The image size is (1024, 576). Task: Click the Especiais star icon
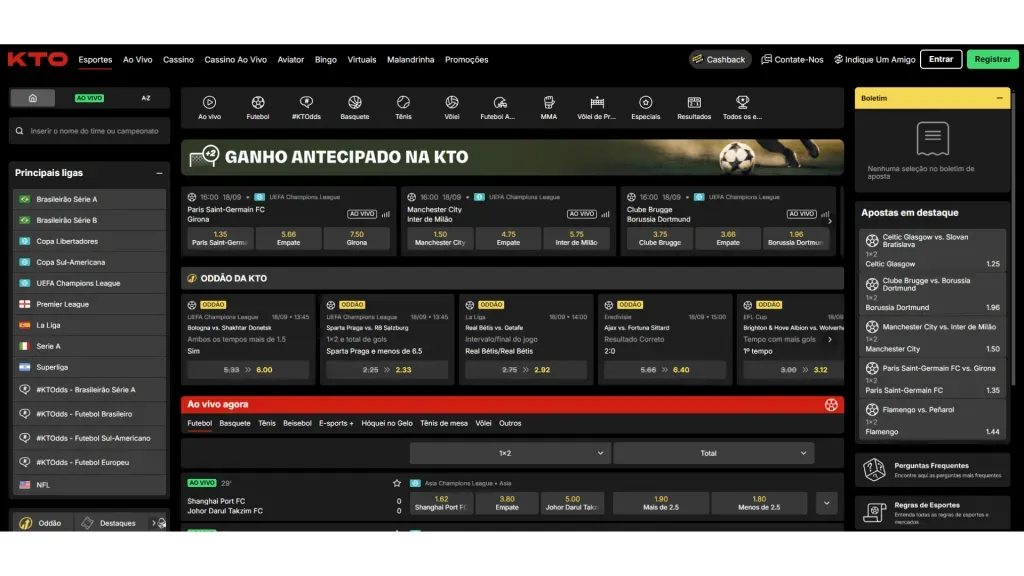(645, 102)
